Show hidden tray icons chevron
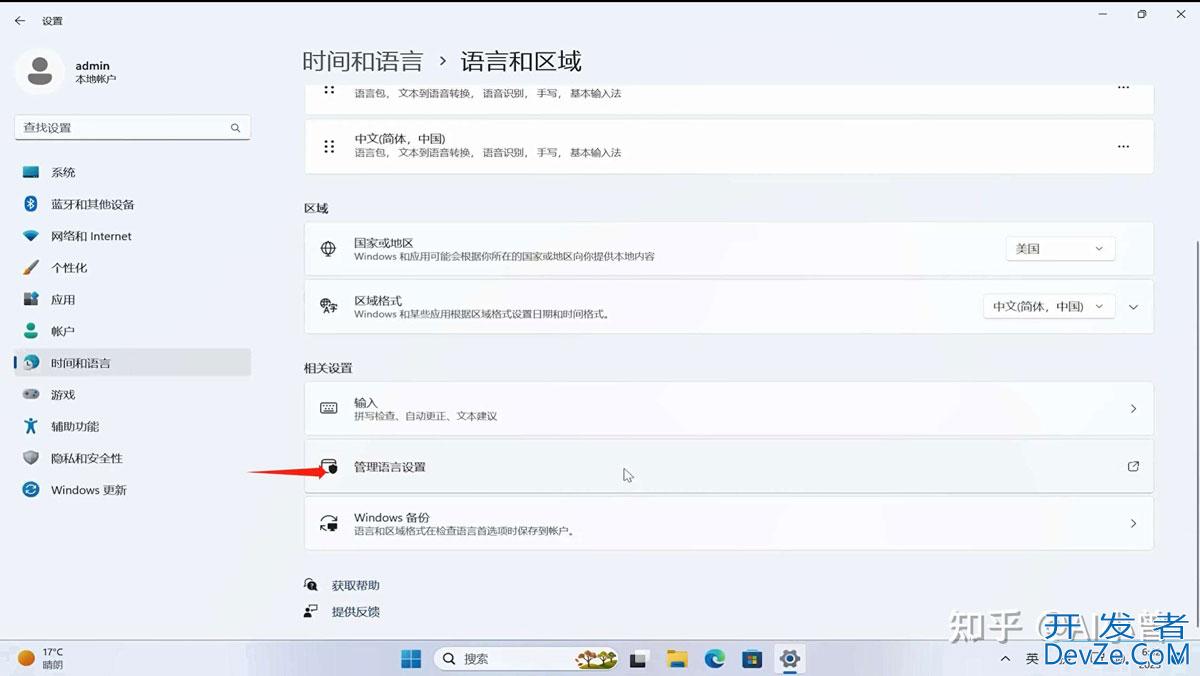Image resolution: width=1200 pixels, height=676 pixels. [1004, 659]
